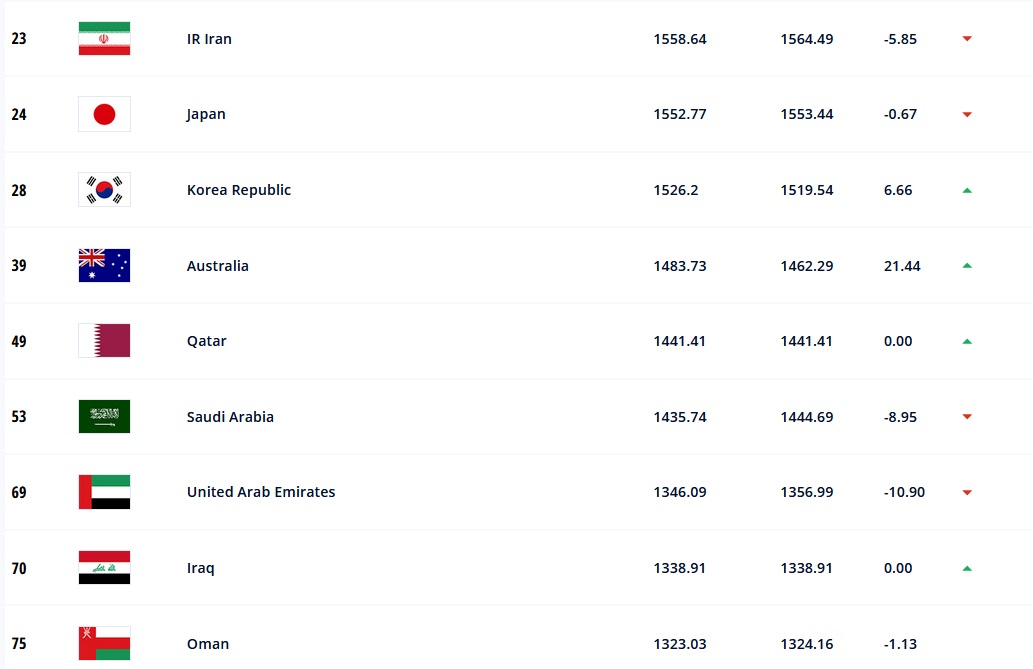Click the Australia flag icon
The width and height of the screenshot is (1033, 669).
(104, 266)
